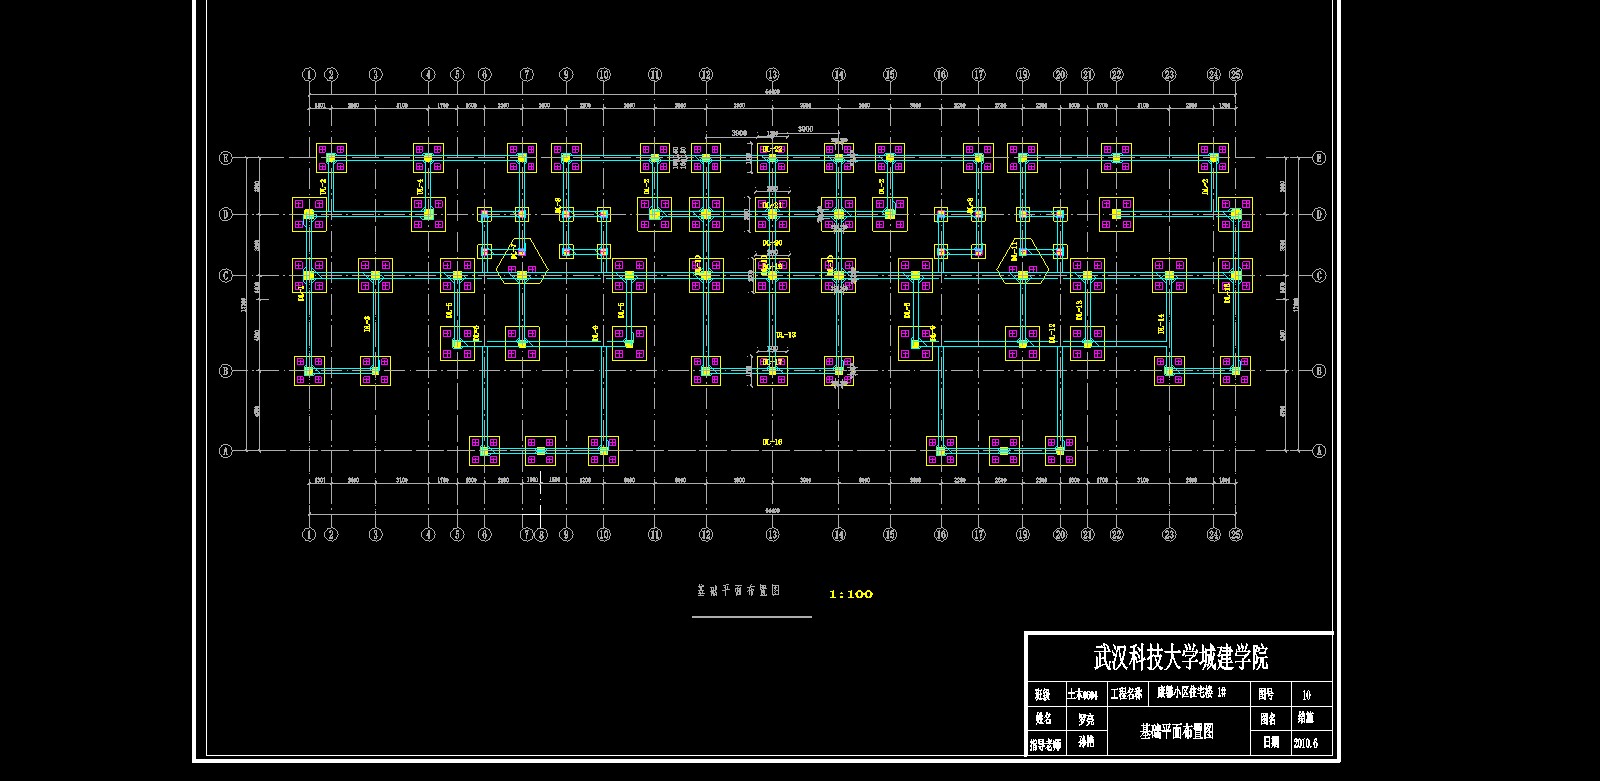The image size is (1600, 781).
Task: Click row axis bubble C on the right
Action: pyautogui.click(x=1319, y=276)
